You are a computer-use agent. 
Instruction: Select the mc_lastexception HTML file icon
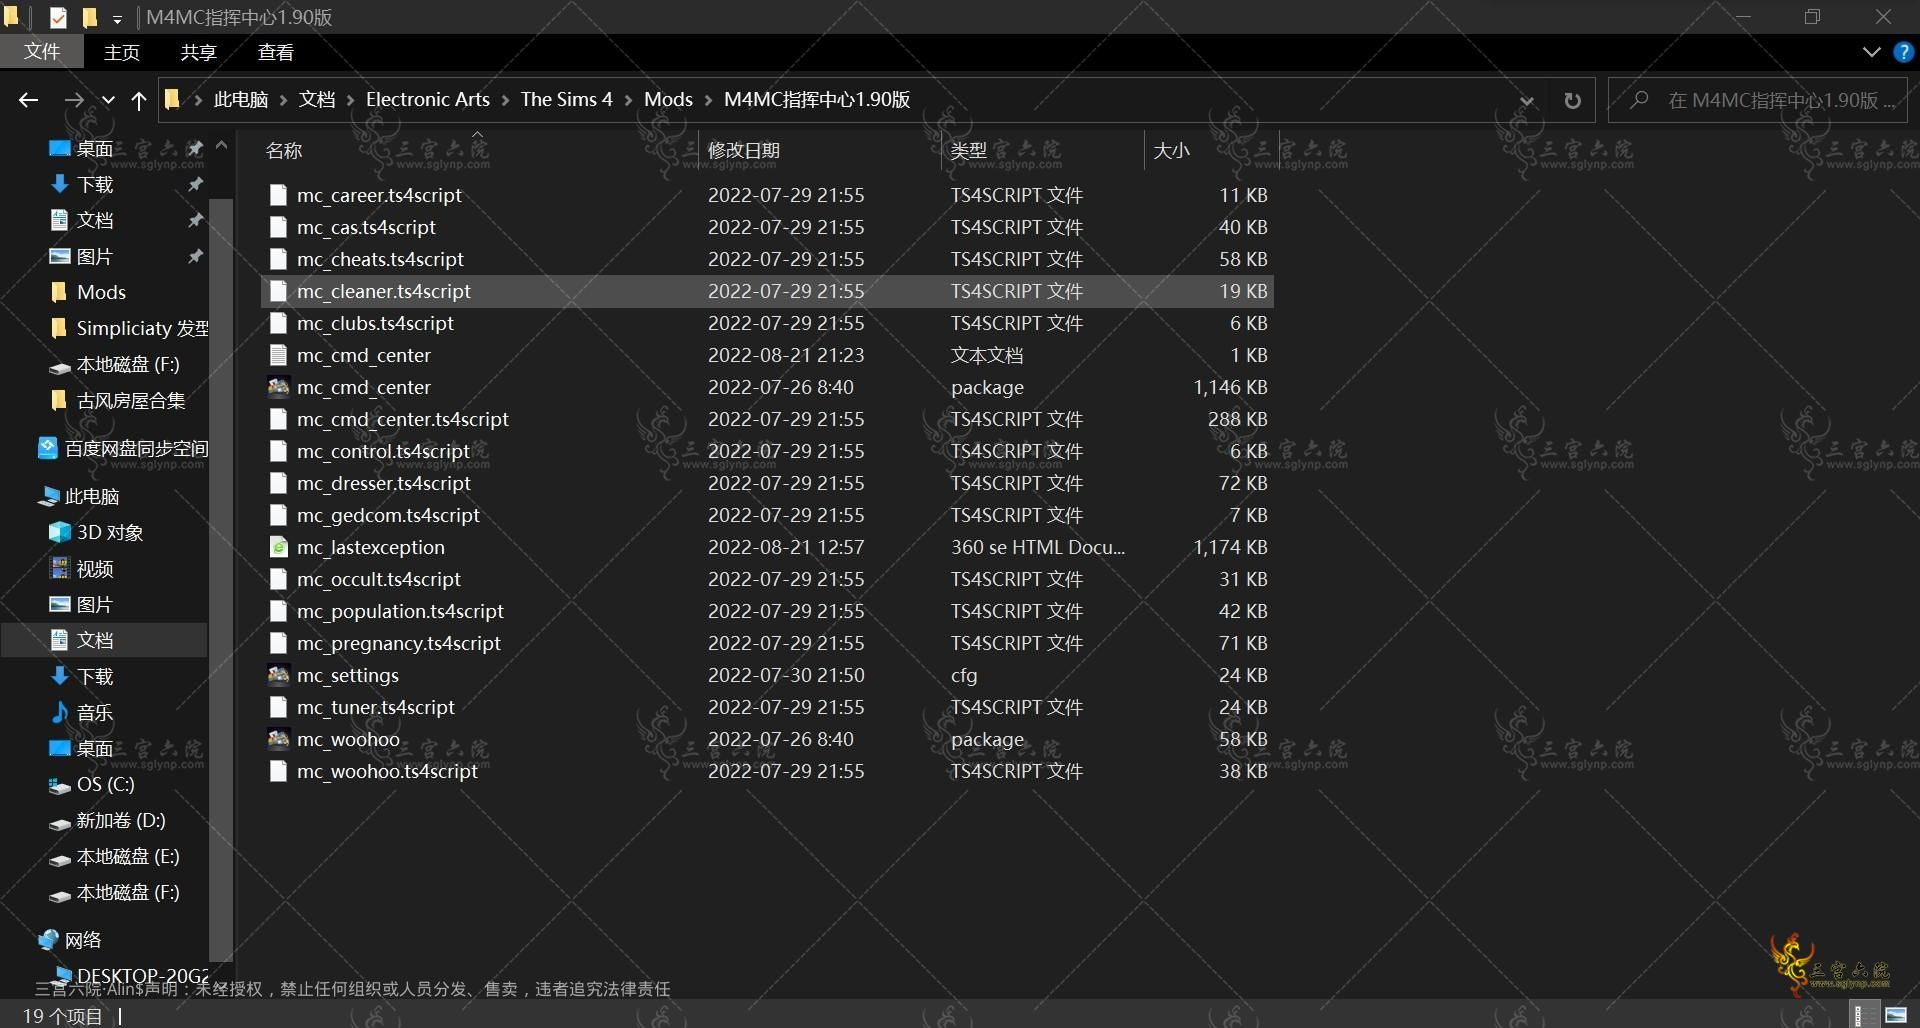(278, 547)
